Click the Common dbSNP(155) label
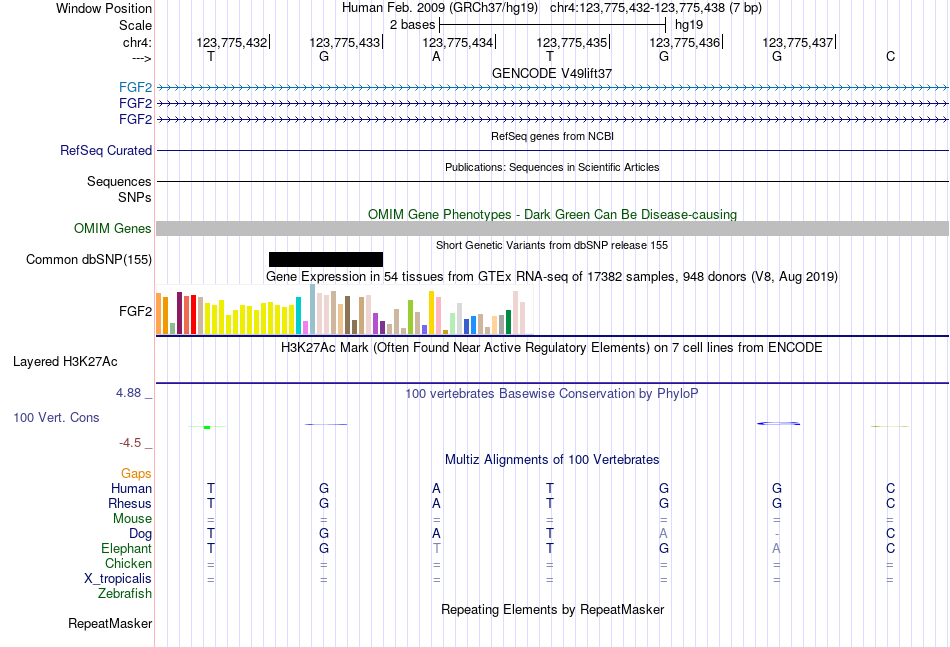This screenshot has height=647, width=950. click(88, 259)
